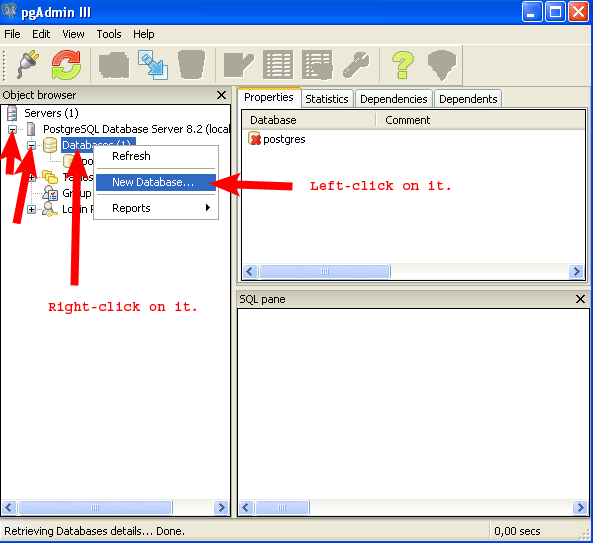593x543 pixels.
Task: Click Object browser horizontal scrollbar thumb
Action: [95, 507]
